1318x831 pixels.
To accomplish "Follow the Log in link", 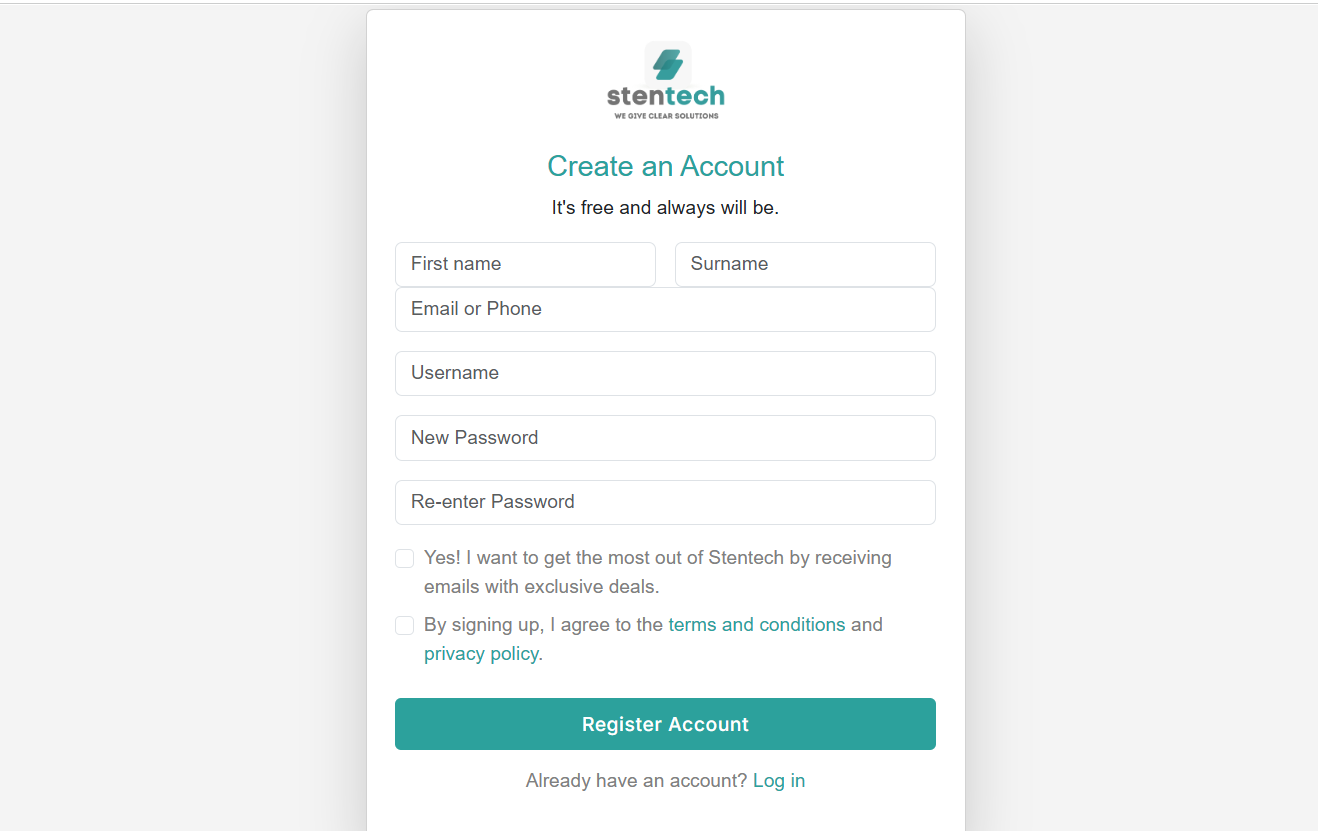I will pos(779,781).
